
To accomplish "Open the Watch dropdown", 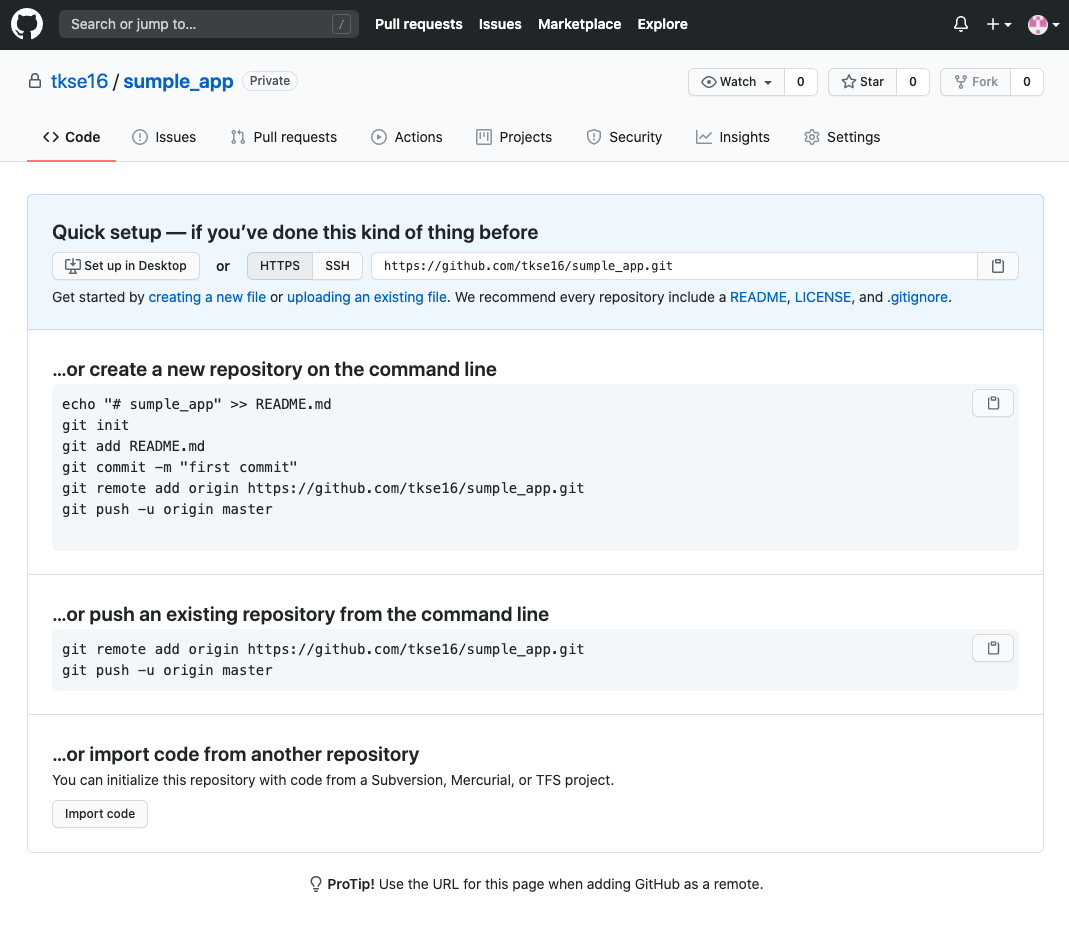I will click(736, 81).
